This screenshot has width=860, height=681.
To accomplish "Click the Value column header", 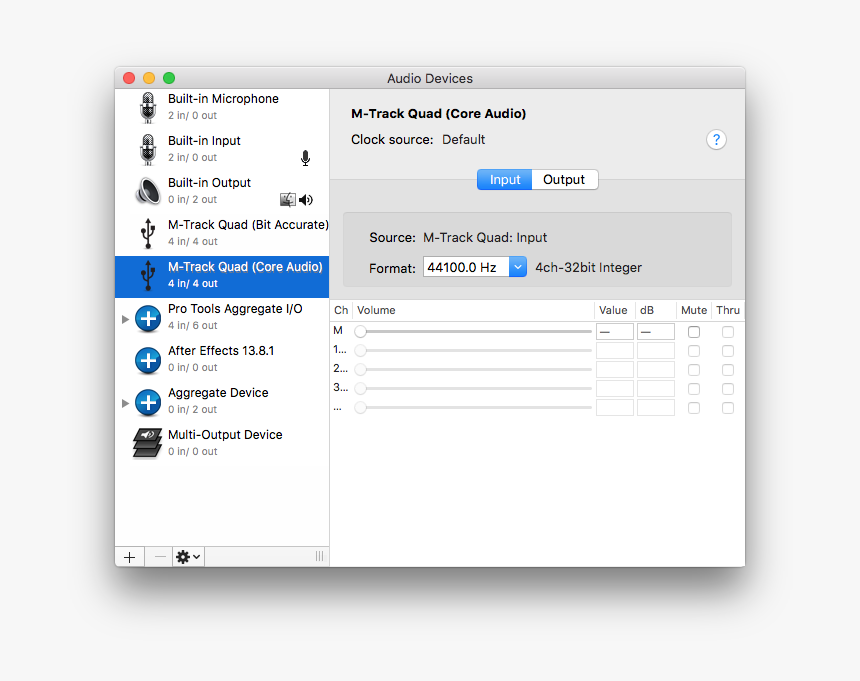I will click(x=613, y=310).
